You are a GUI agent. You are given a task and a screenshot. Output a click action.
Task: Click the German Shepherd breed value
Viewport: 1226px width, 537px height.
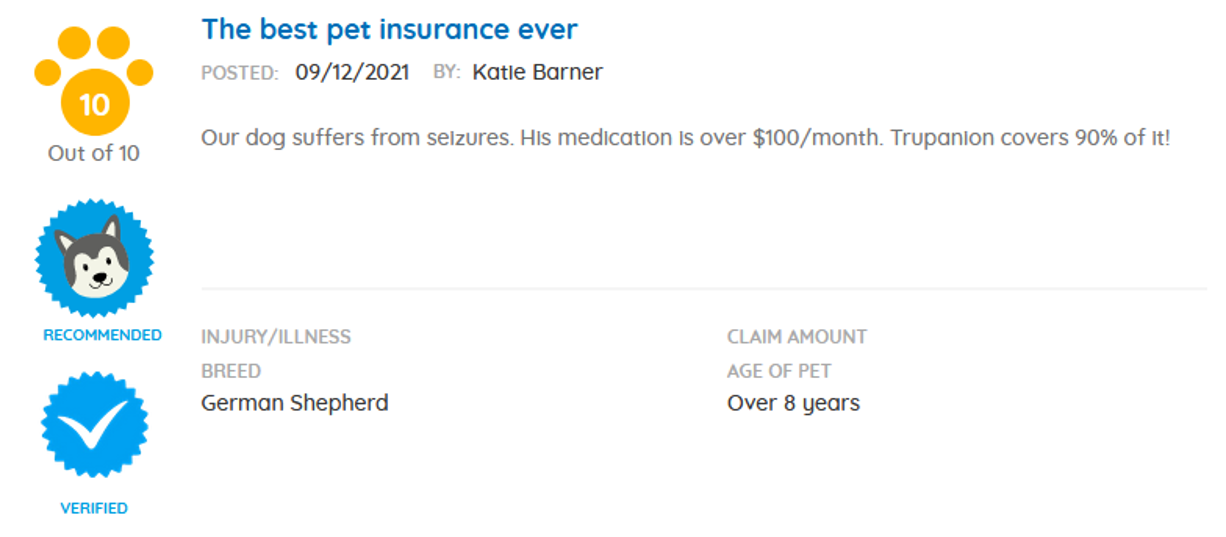(295, 403)
